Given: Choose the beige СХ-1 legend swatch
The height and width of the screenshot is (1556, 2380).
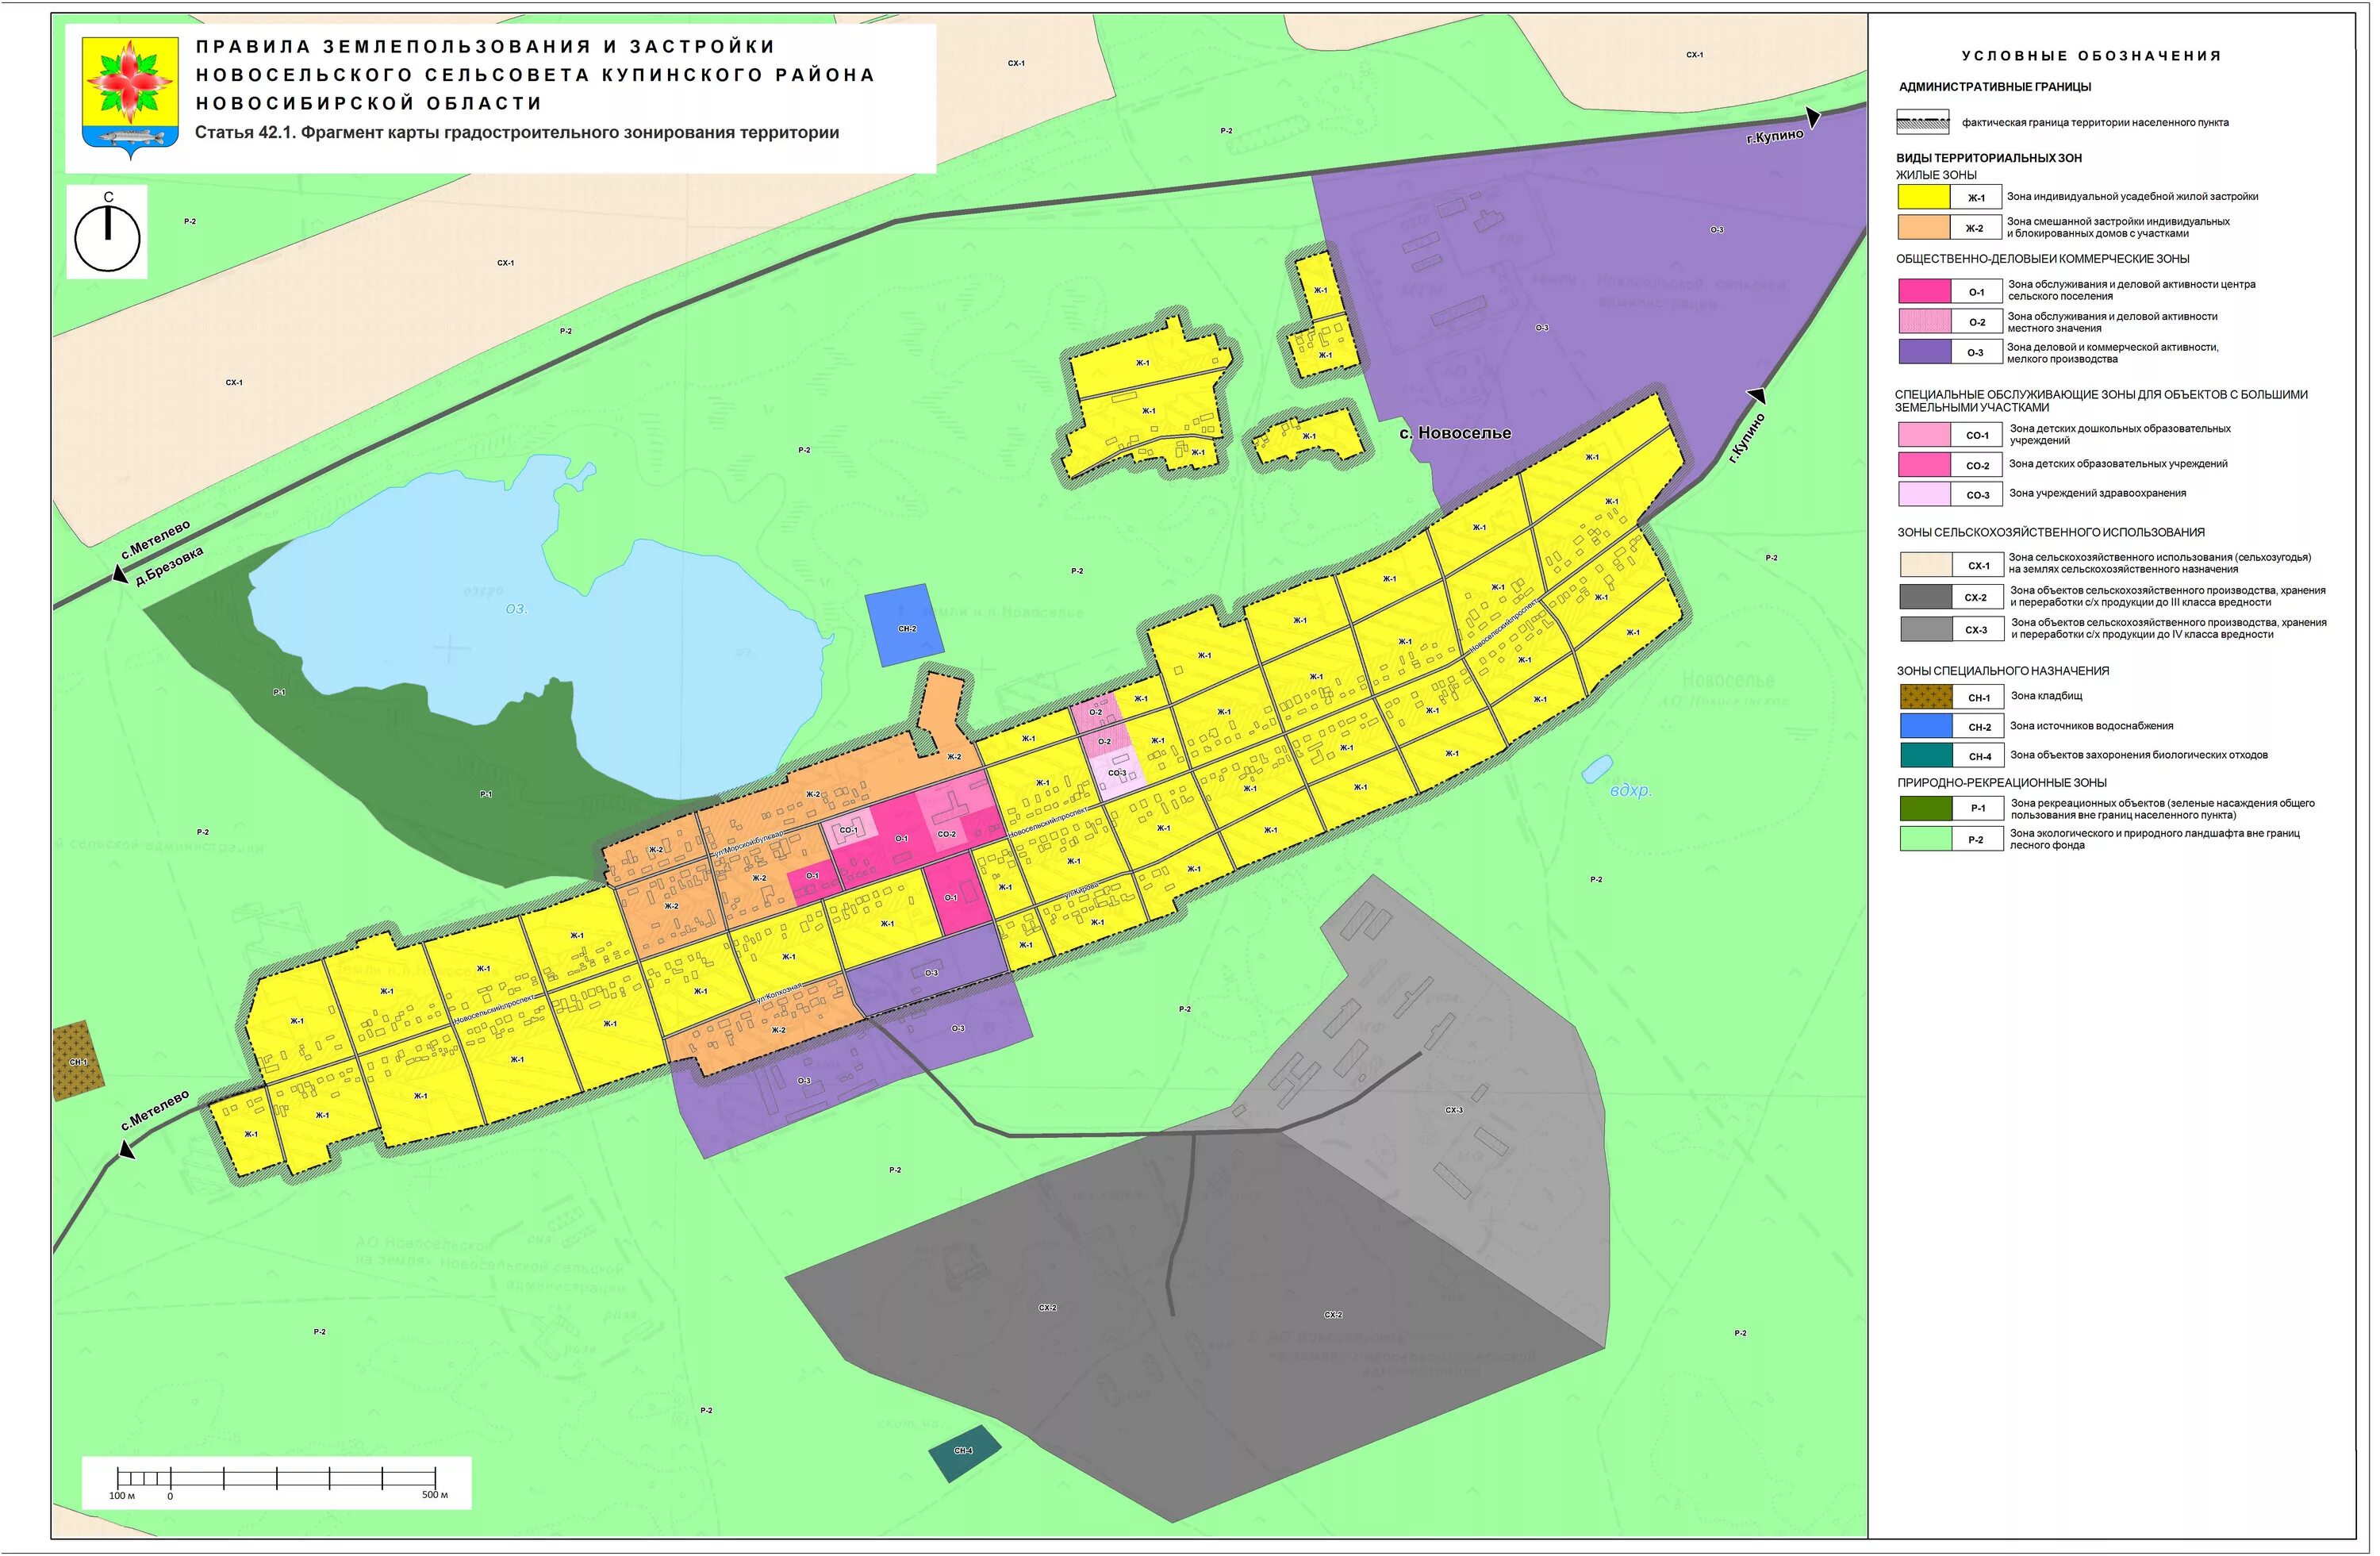Looking at the screenshot, I should tap(1926, 565).
